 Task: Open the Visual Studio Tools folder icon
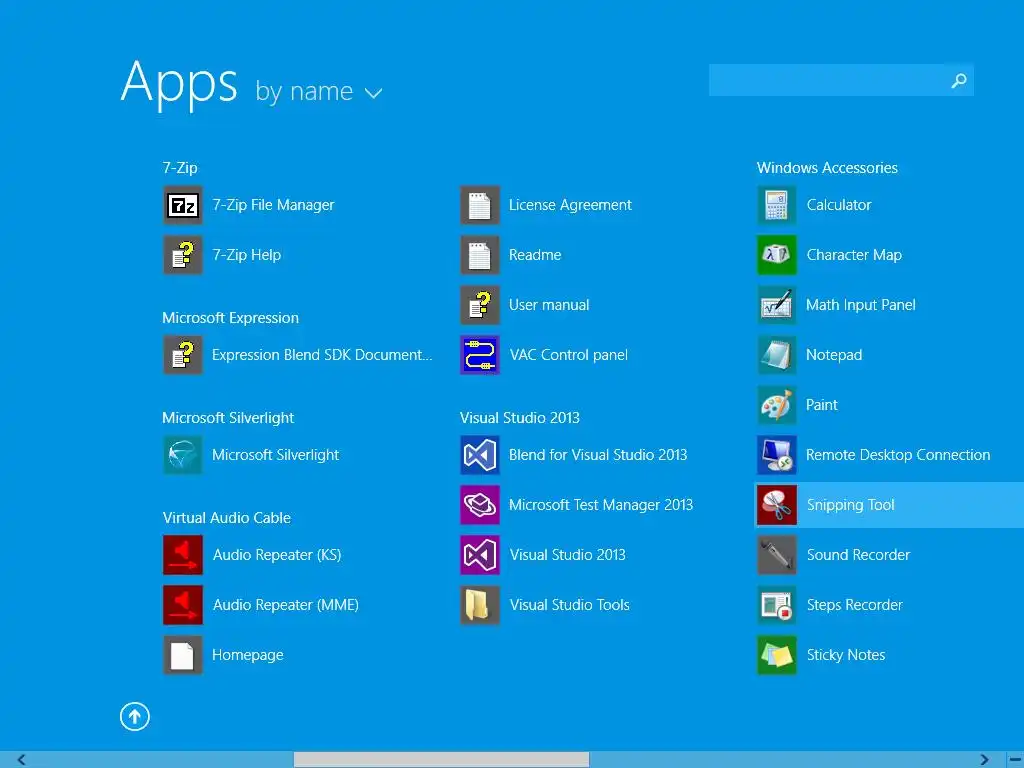coord(479,605)
